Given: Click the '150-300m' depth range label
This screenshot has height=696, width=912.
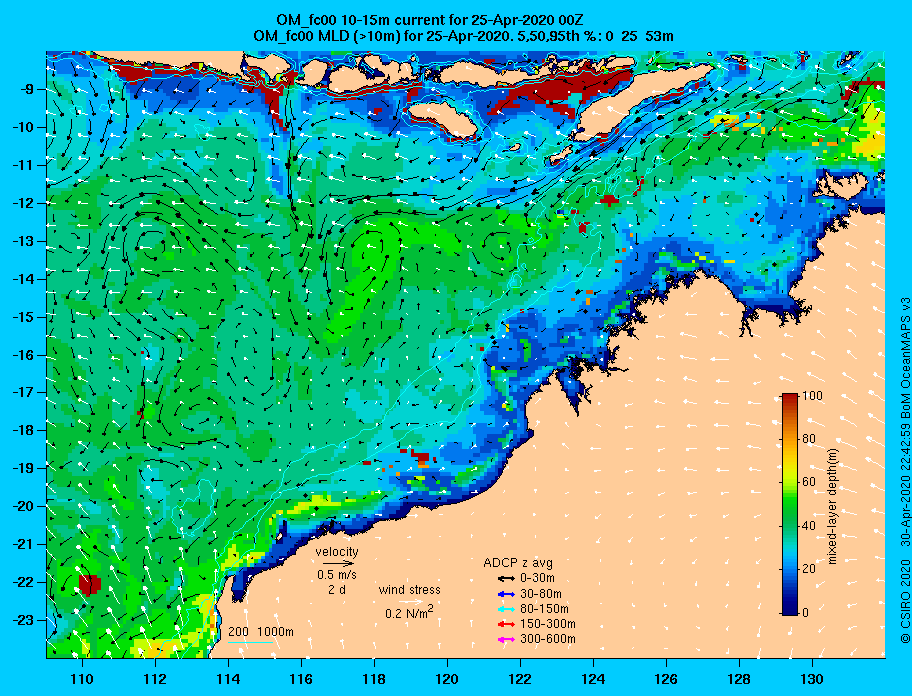Looking at the screenshot, I should click(x=547, y=624).
